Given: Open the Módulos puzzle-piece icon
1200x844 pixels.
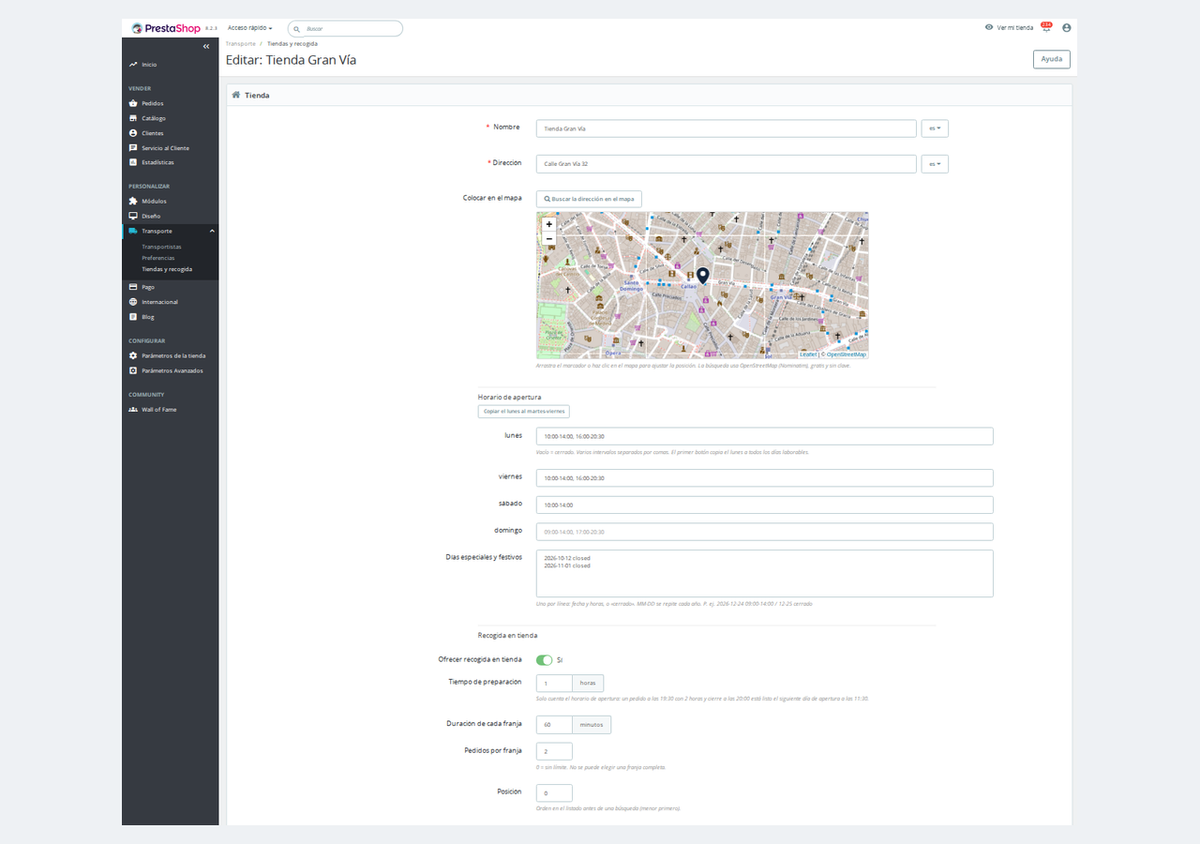Looking at the screenshot, I should click(x=133, y=201).
